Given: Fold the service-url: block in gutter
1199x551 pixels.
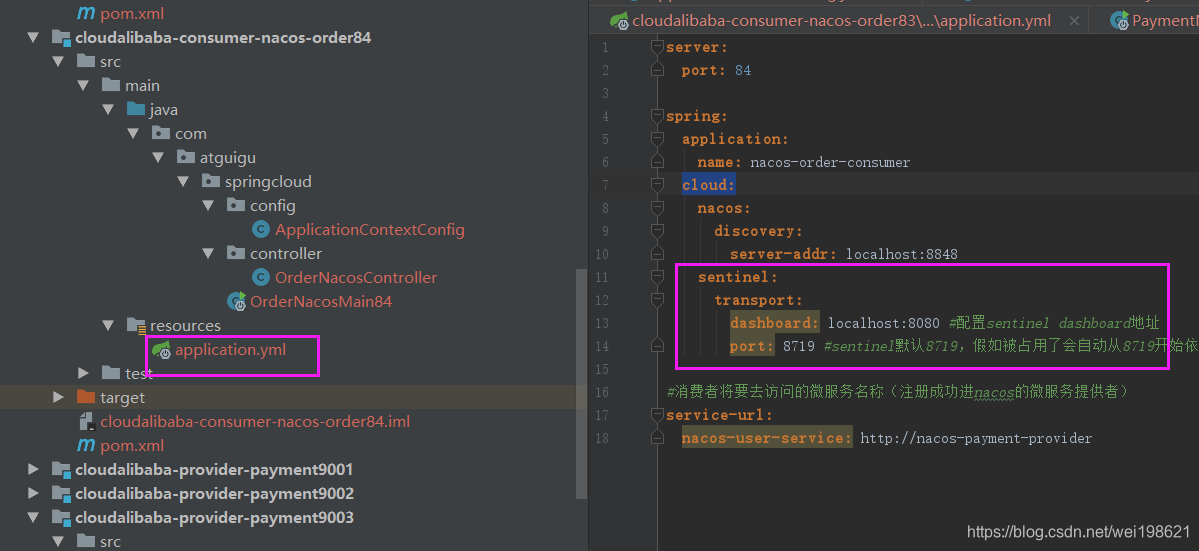Looking at the screenshot, I should pyautogui.click(x=656, y=415).
